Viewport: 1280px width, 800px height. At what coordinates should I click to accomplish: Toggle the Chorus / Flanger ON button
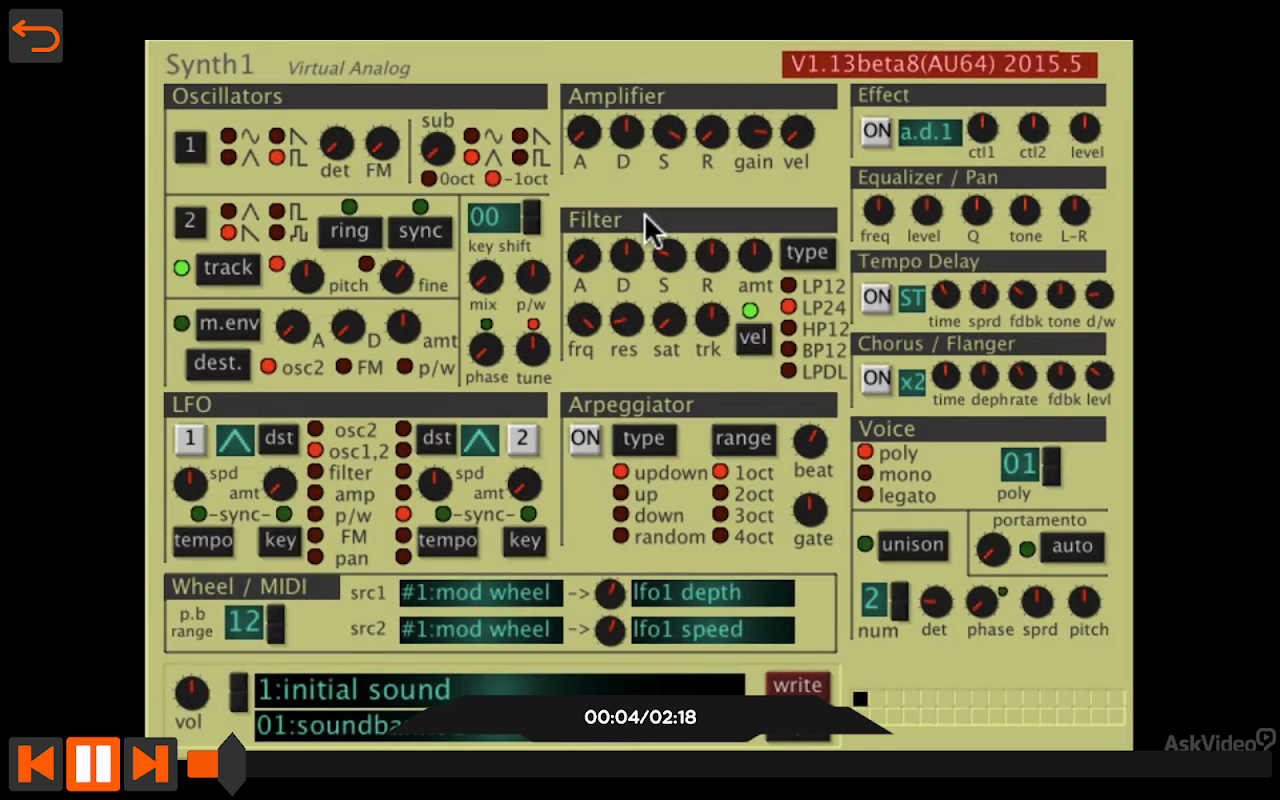point(877,378)
